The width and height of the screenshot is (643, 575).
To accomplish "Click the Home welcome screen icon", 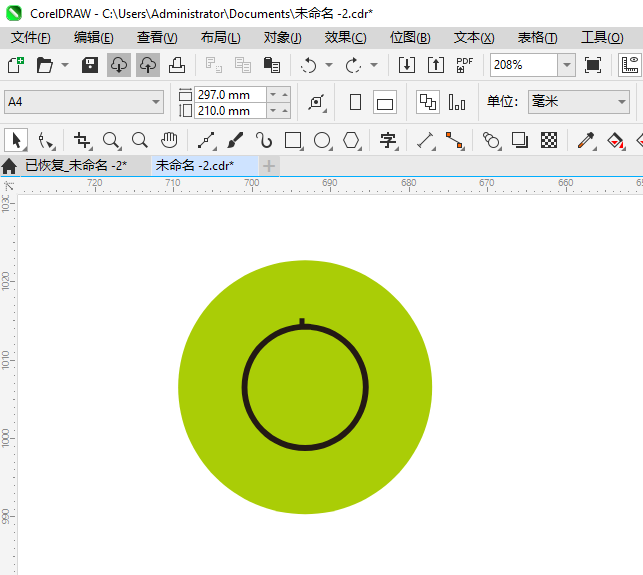I will (9, 167).
